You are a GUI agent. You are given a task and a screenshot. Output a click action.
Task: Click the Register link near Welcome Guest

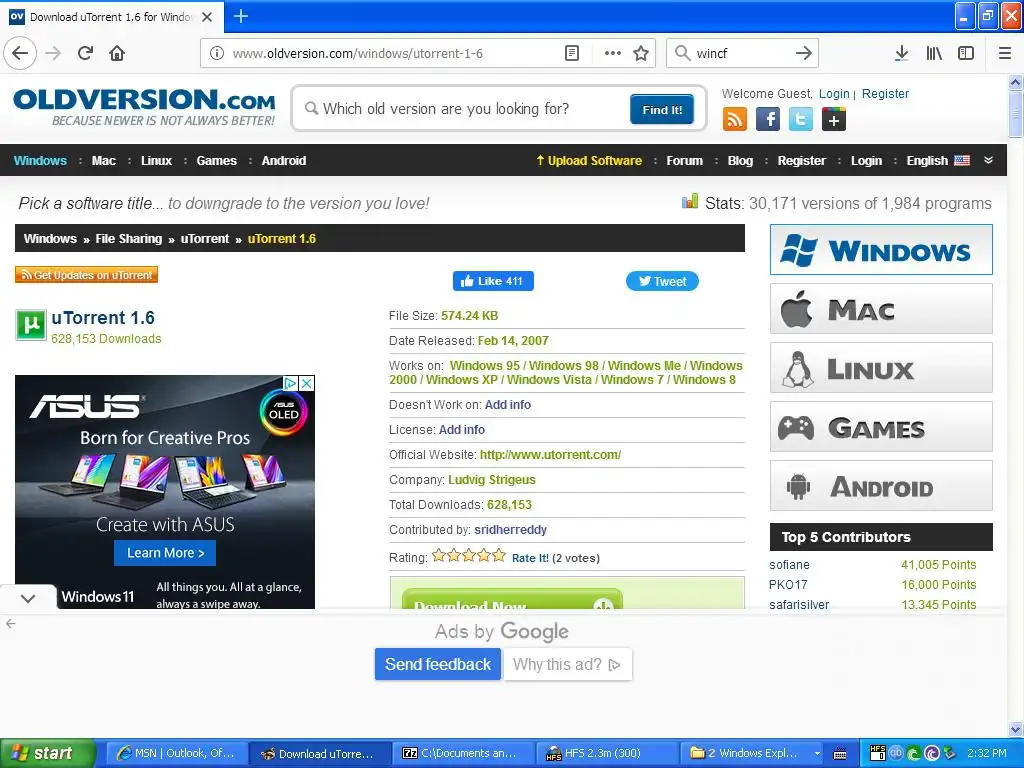click(x=885, y=93)
